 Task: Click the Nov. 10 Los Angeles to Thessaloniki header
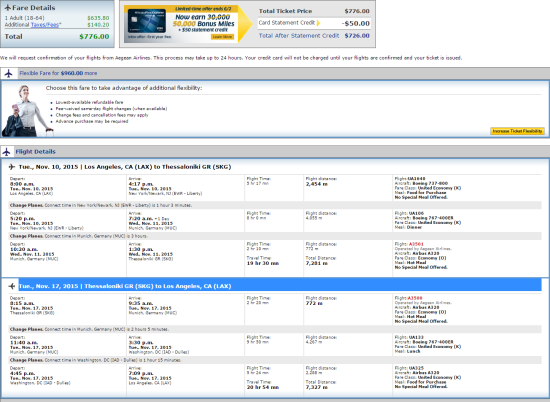[125, 167]
